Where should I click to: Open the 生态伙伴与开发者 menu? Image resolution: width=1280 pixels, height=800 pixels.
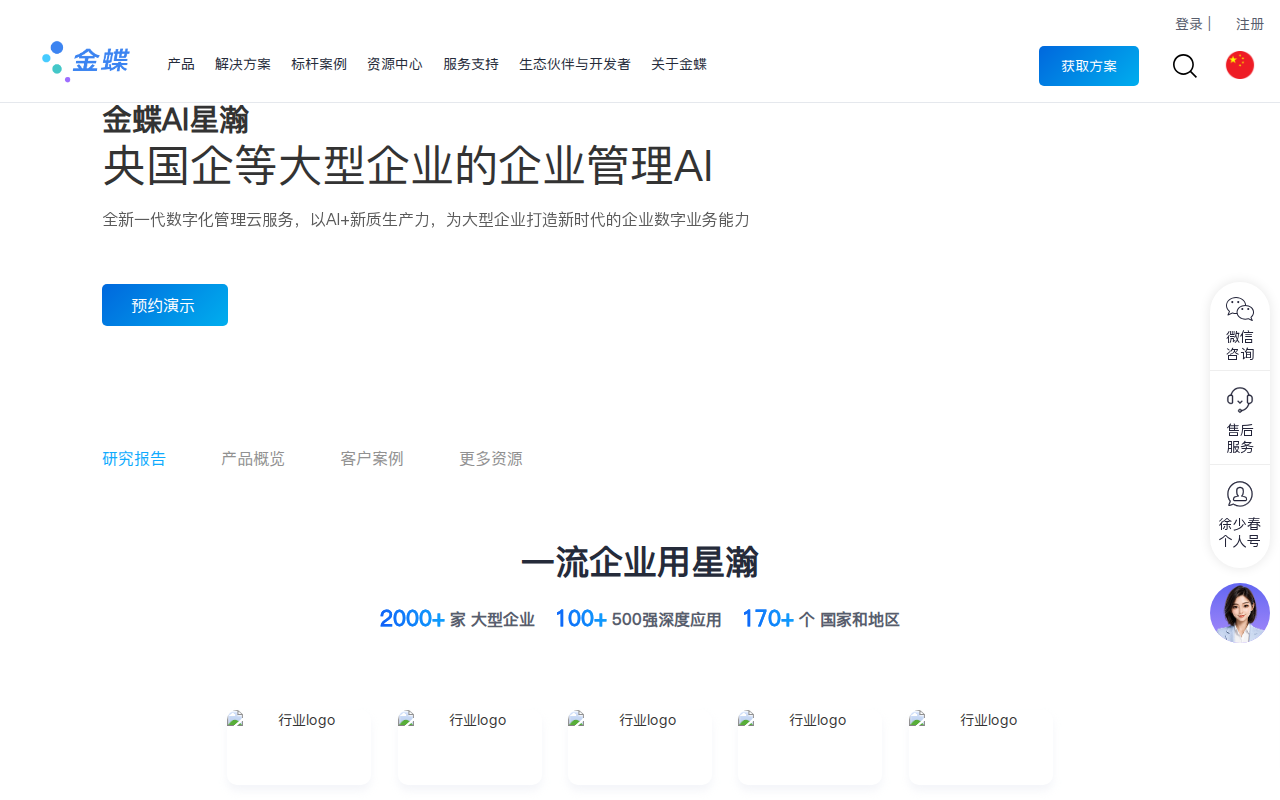point(575,64)
